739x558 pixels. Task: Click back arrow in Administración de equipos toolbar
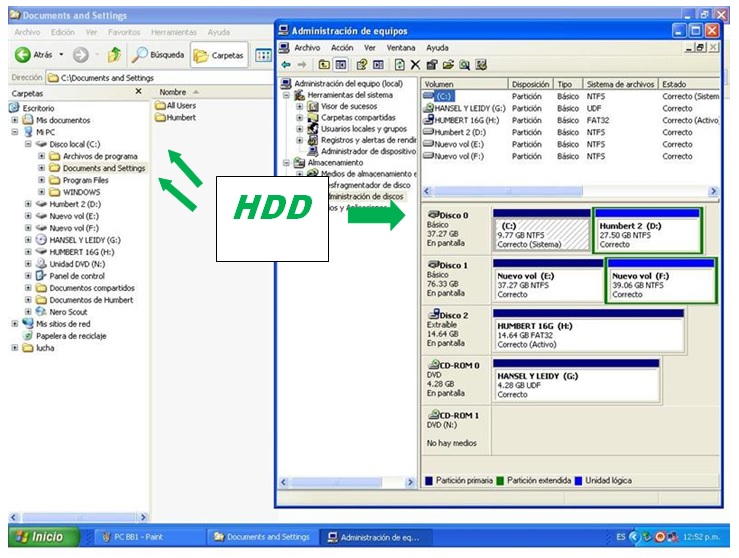click(286, 65)
